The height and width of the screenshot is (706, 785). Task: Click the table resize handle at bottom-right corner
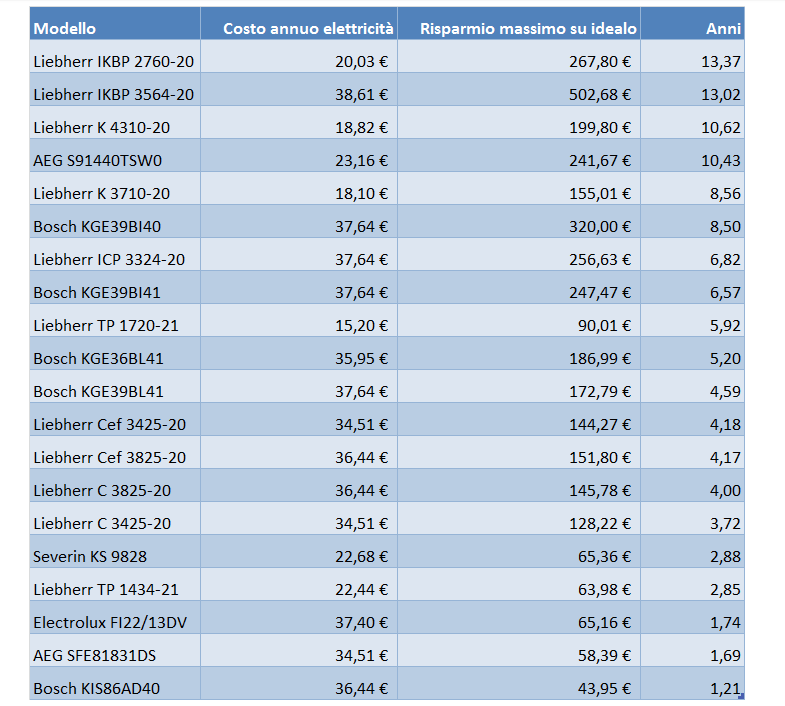point(741,697)
